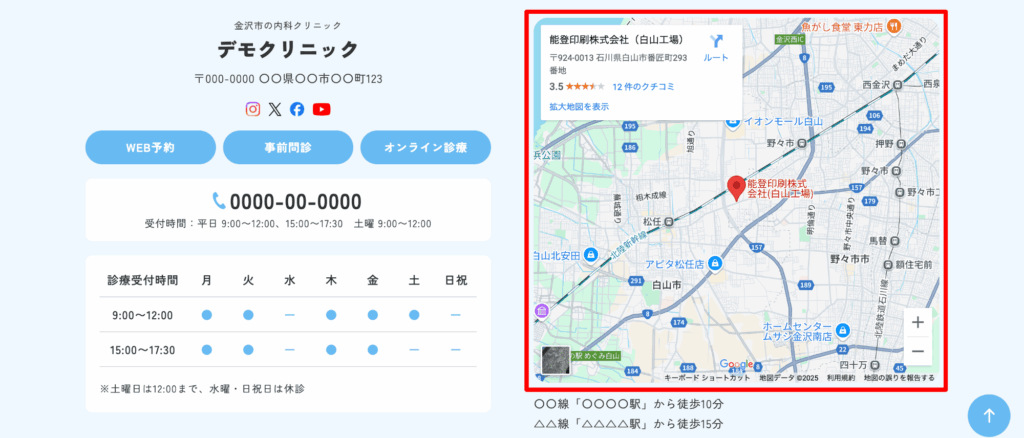This screenshot has width=1024, height=438.
Task: Click the X (Twitter) social icon
Action: coord(275,109)
